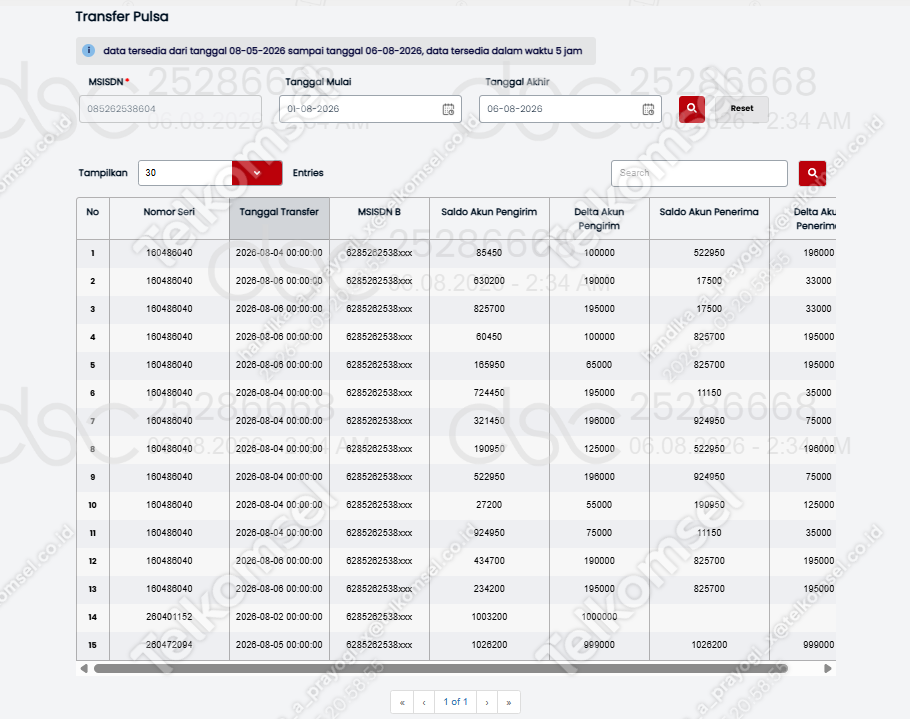
Task: Click the info icon in the data notice
Action: 88,50
